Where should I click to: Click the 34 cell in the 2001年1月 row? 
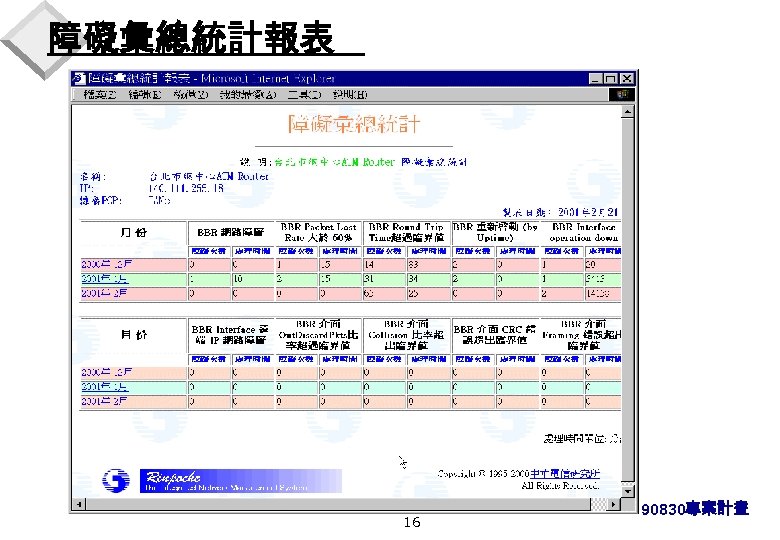(428, 279)
